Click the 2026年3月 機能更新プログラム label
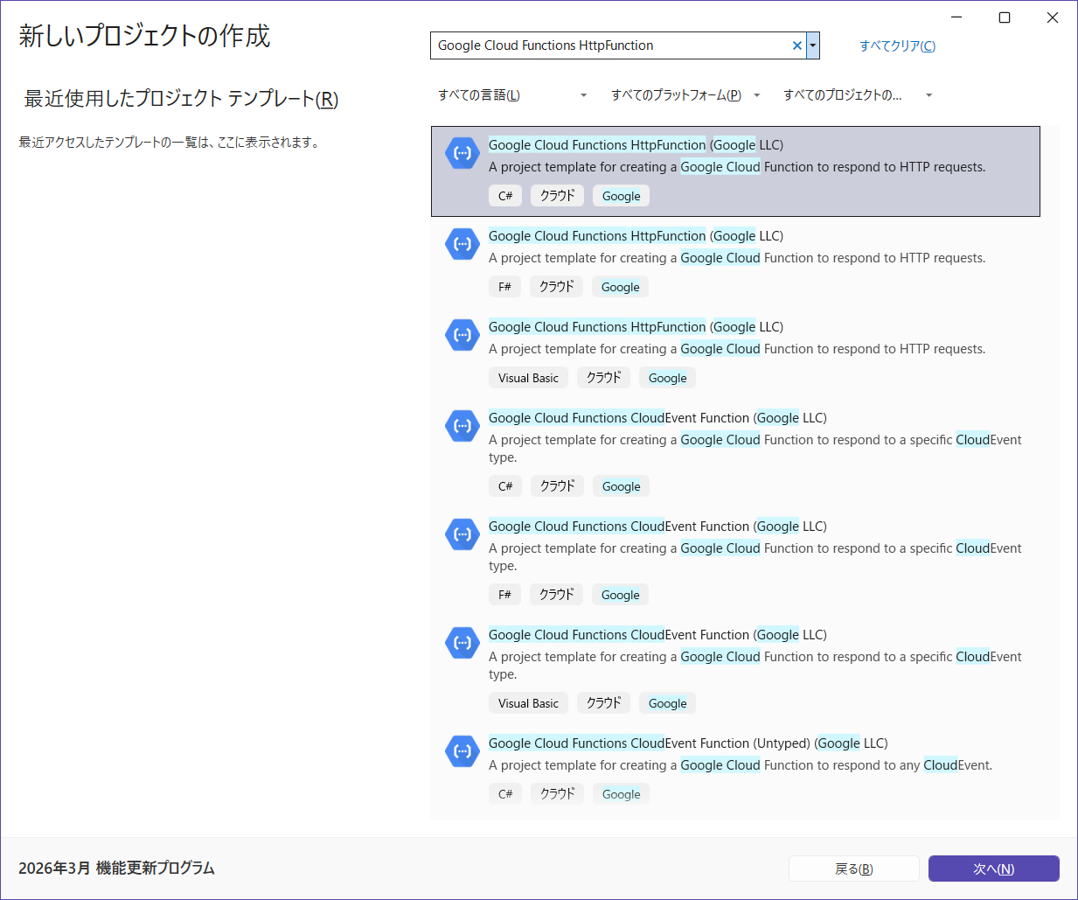Screen dimensions: 1078x900 click(x=117, y=868)
